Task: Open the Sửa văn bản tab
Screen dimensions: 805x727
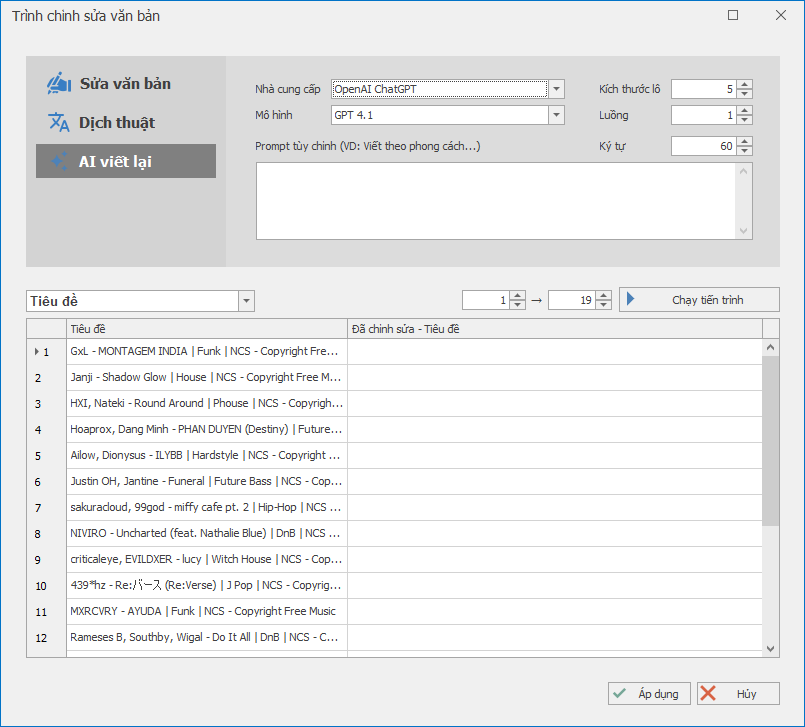Action: 125,84
